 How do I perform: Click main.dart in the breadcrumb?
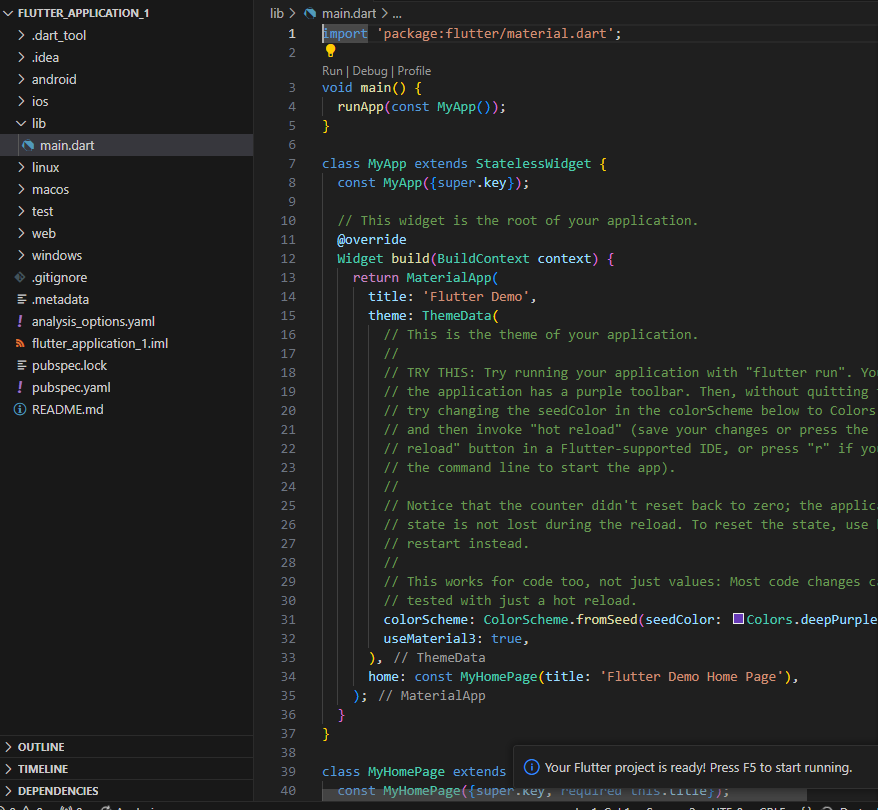pos(349,13)
